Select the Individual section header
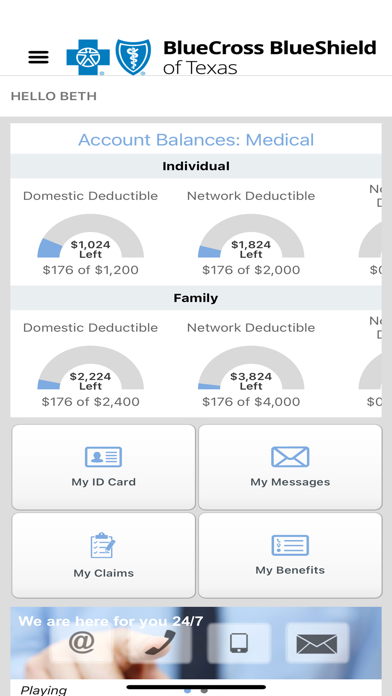 [x=196, y=166]
